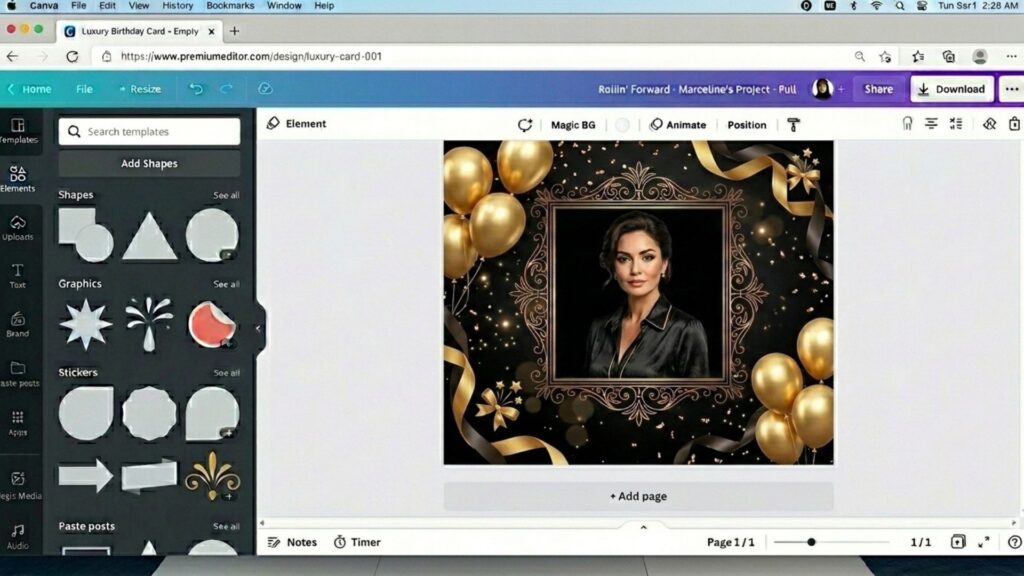Image resolution: width=1024 pixels, height=576 pixels.
Task: Open the Audio sidebar panel
Action: (18, 536)
